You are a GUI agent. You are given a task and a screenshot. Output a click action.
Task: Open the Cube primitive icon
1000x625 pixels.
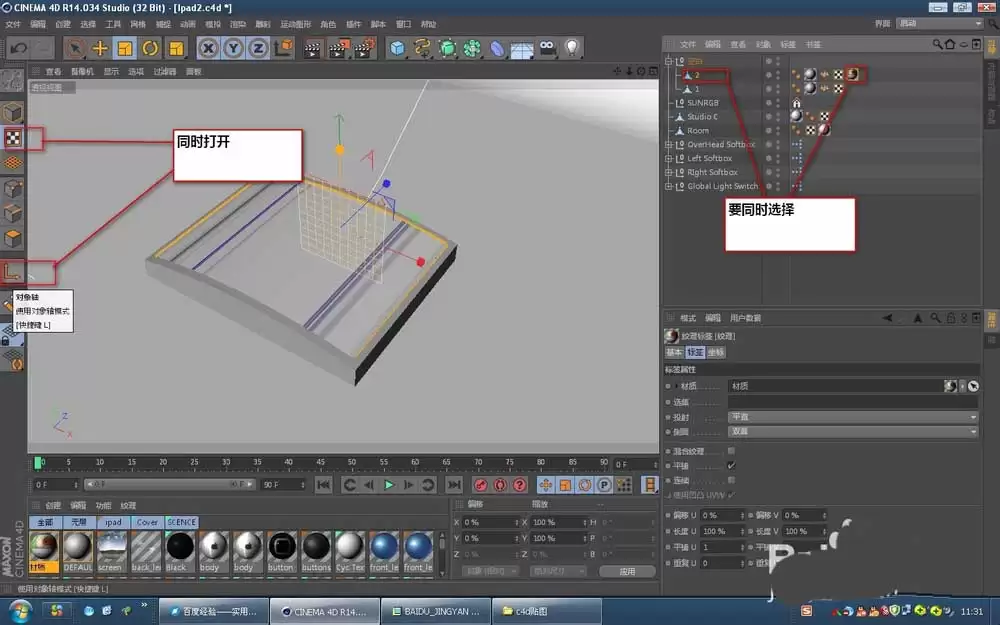(397, 47)
